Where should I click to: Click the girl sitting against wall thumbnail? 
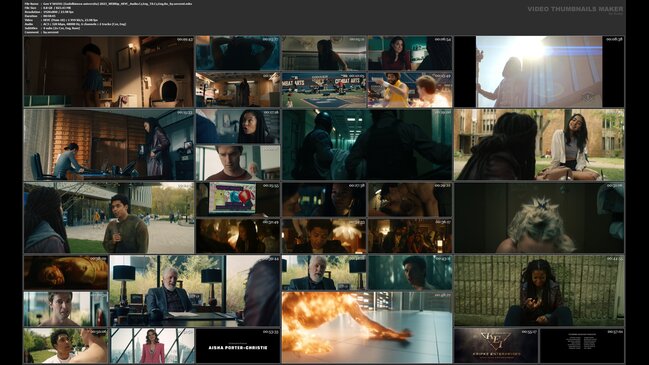coord(539,291)
